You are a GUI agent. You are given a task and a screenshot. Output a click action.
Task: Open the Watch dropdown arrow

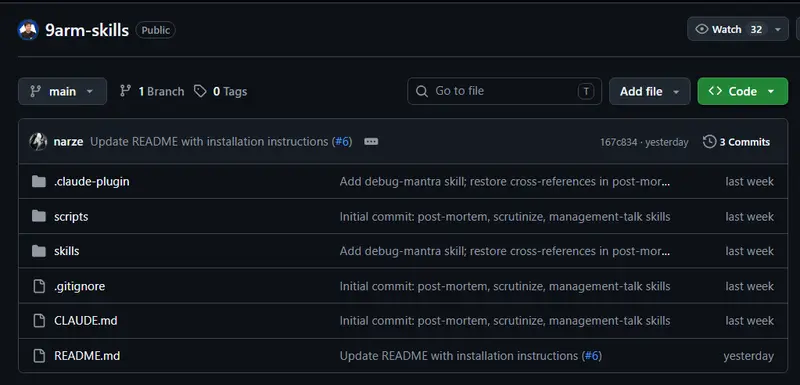click(x=778, y=30)
